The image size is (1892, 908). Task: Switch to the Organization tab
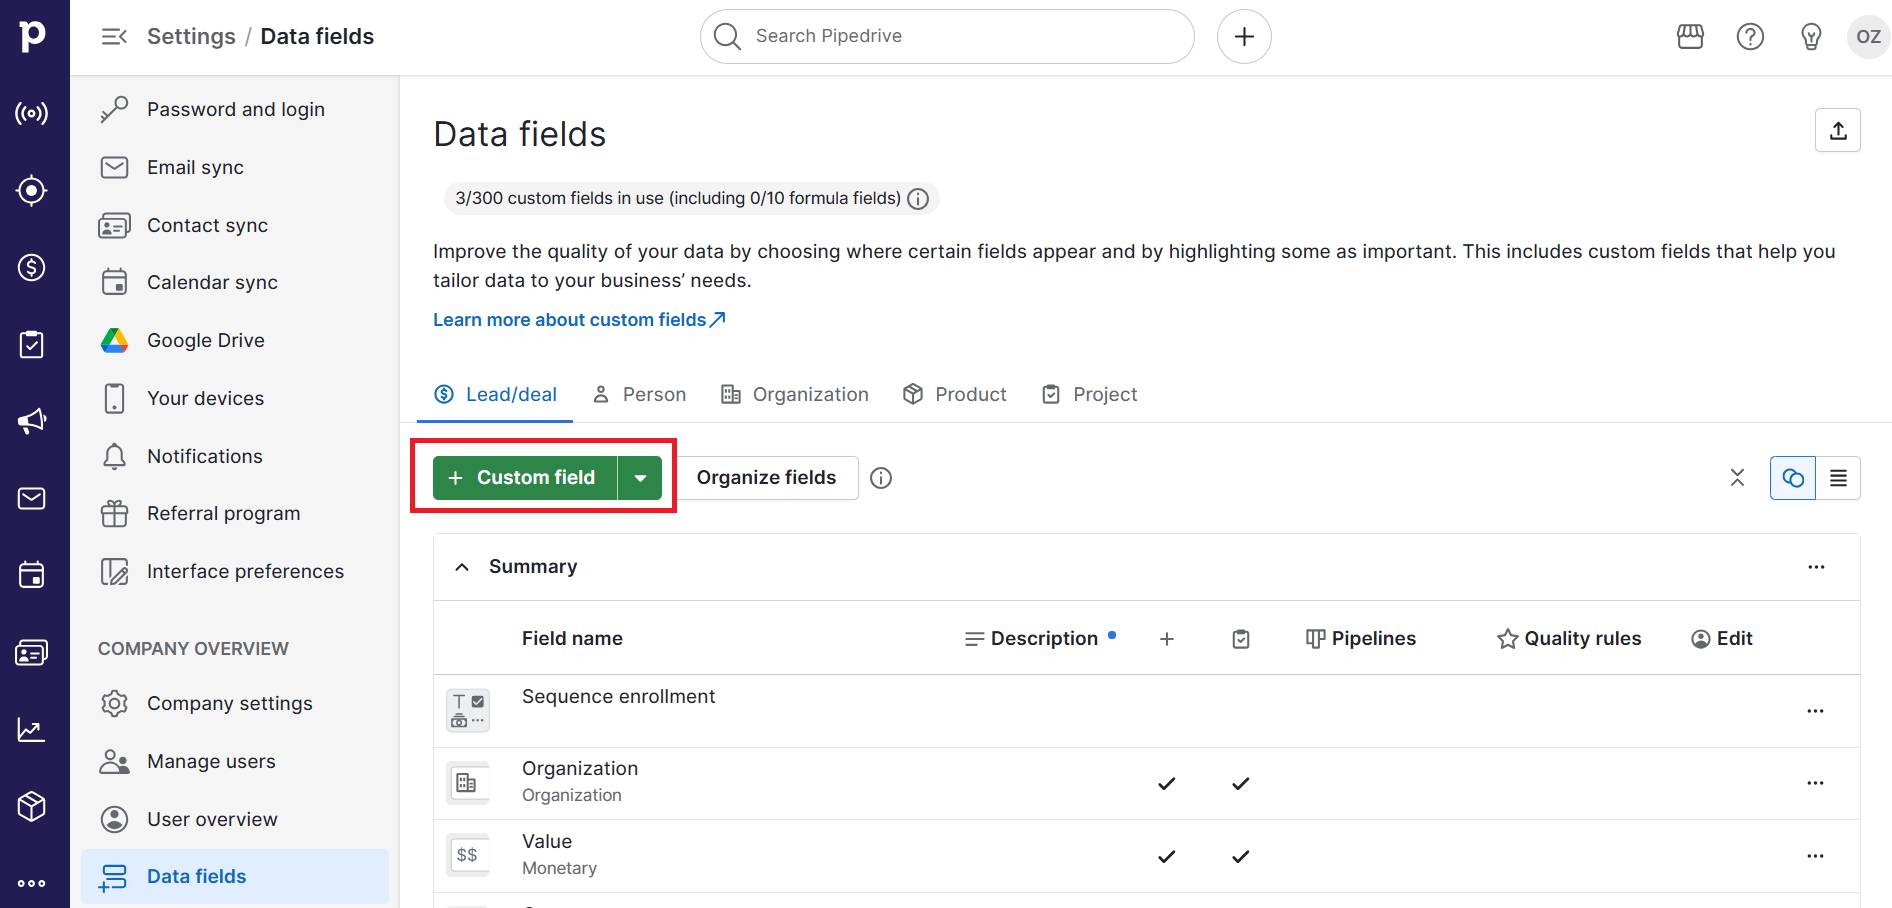click(x=795, y=393)
